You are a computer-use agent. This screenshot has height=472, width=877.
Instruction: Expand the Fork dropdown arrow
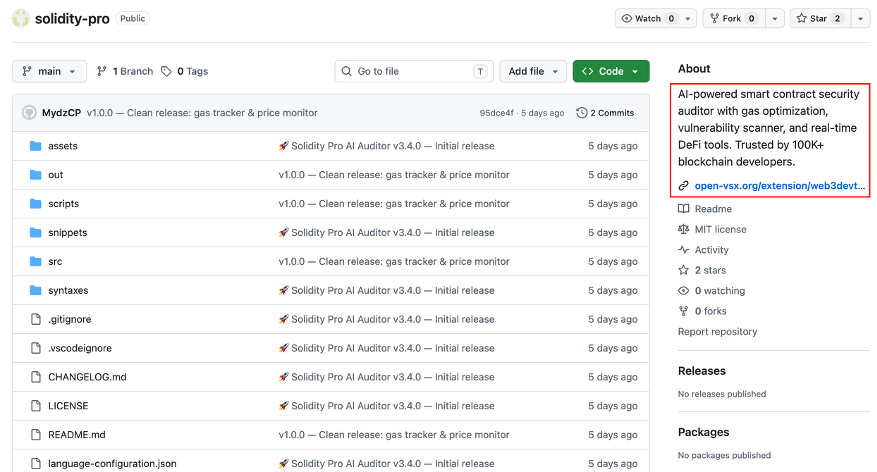tap(775, 18)
